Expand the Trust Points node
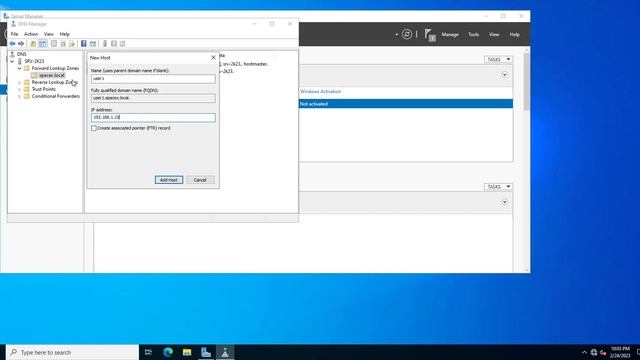This screenshot has width=640, height=360. [x=19, y=89]
